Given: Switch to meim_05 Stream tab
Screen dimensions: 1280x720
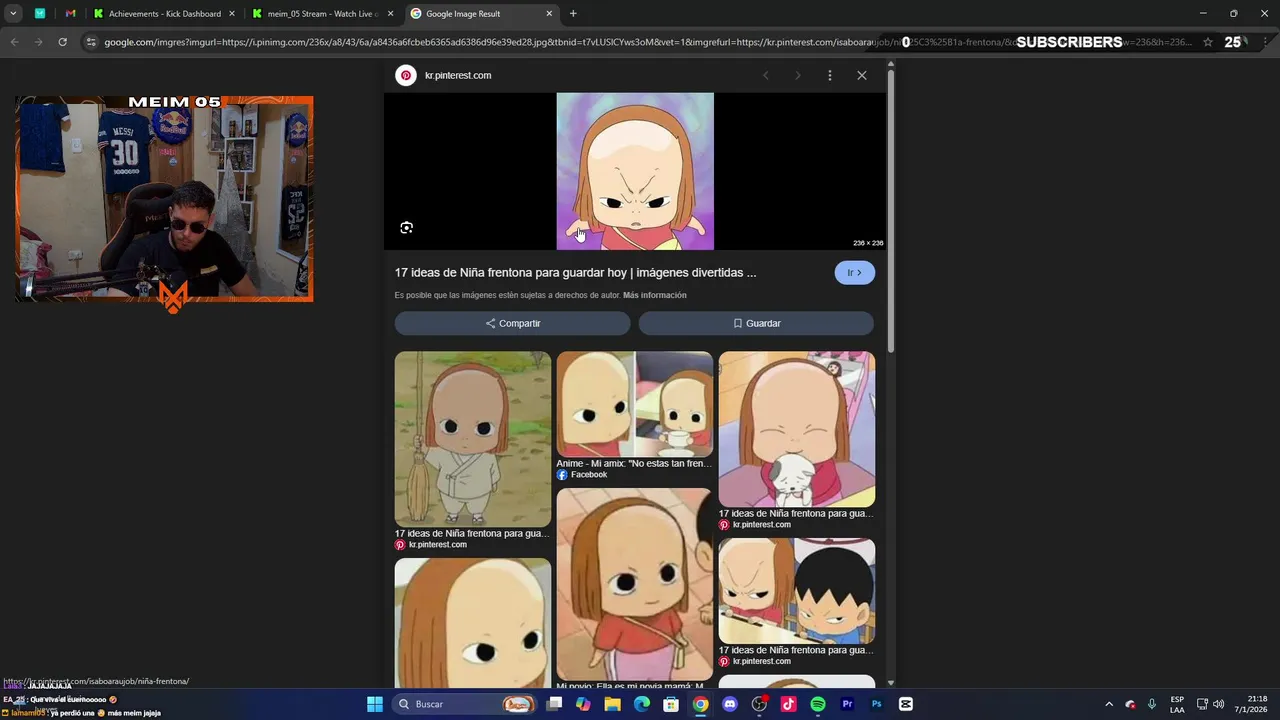Looking at the screenshot, I should click(324, 14).
